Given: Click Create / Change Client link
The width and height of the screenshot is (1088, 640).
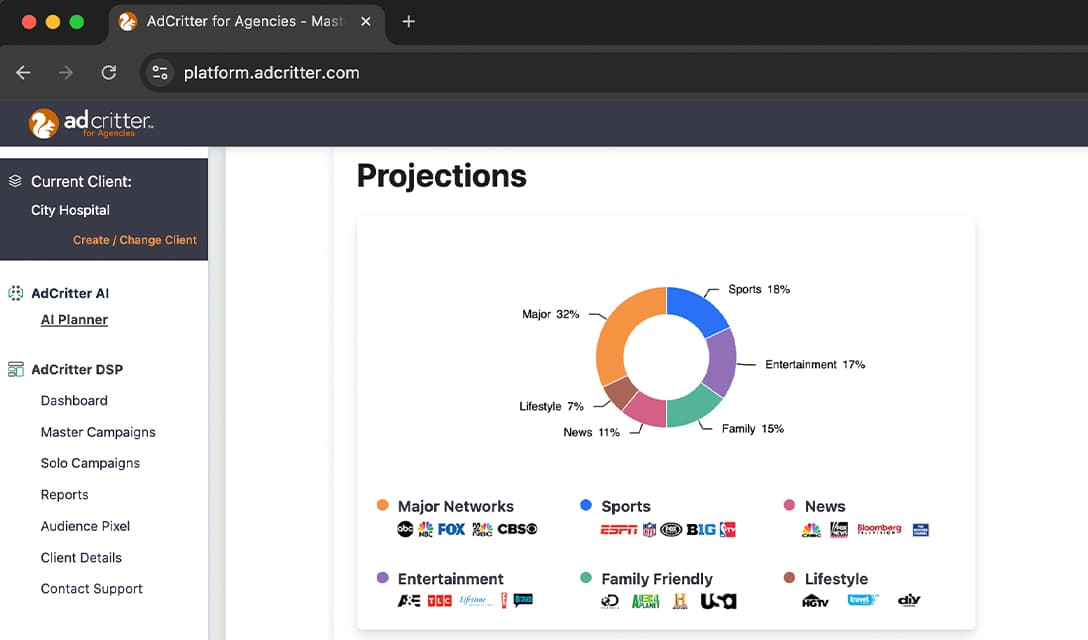Looking at the screenshot, I should click(x=135, y=240).
